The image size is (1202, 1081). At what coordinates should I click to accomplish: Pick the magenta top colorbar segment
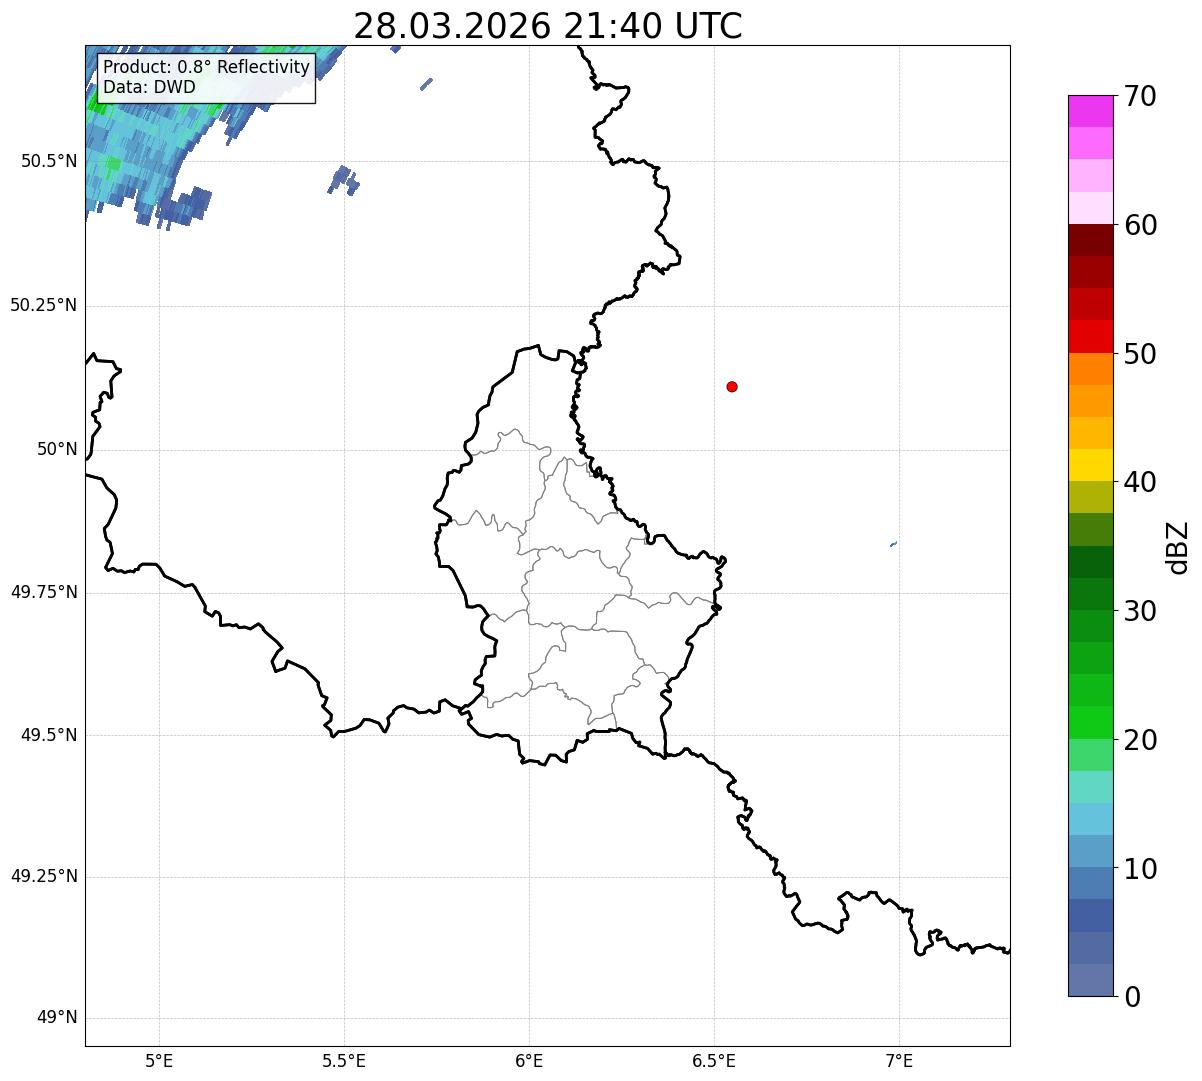point(1090,111)
